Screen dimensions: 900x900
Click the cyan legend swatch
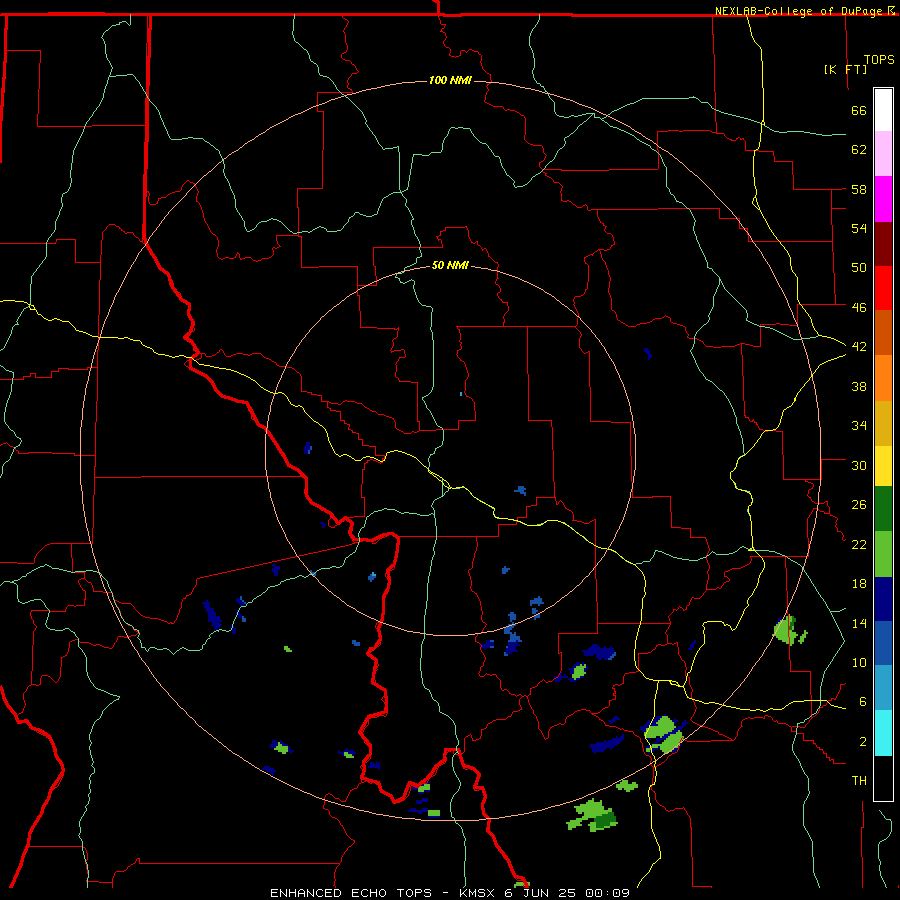click(883, 733)
